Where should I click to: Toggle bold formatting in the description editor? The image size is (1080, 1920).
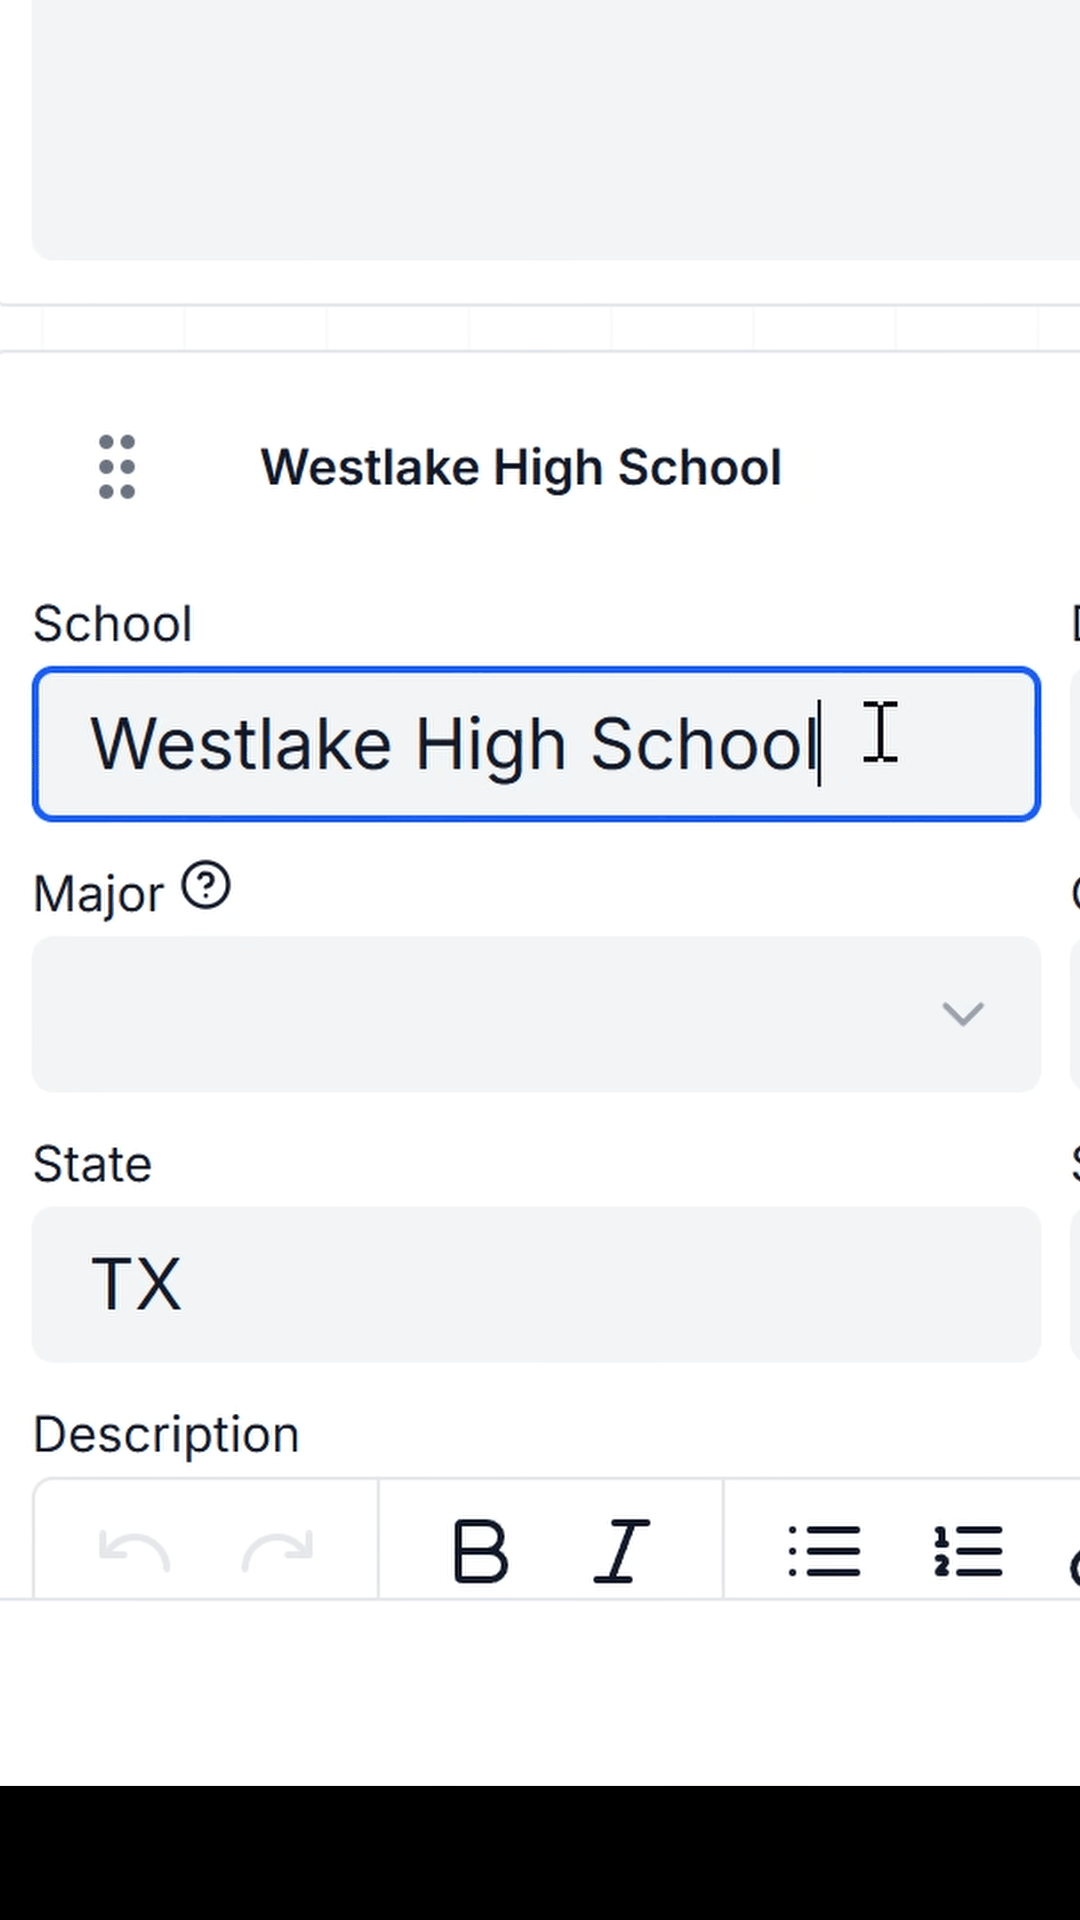(x=480, y=1551)
